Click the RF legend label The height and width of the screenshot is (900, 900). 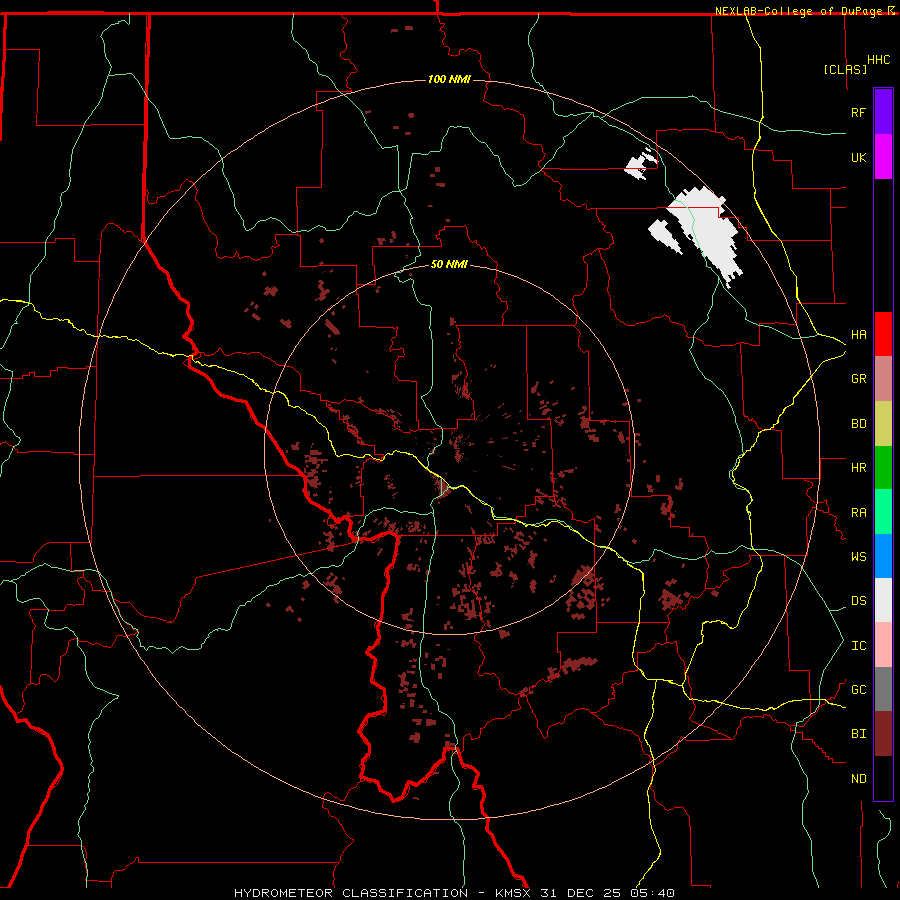858,112
